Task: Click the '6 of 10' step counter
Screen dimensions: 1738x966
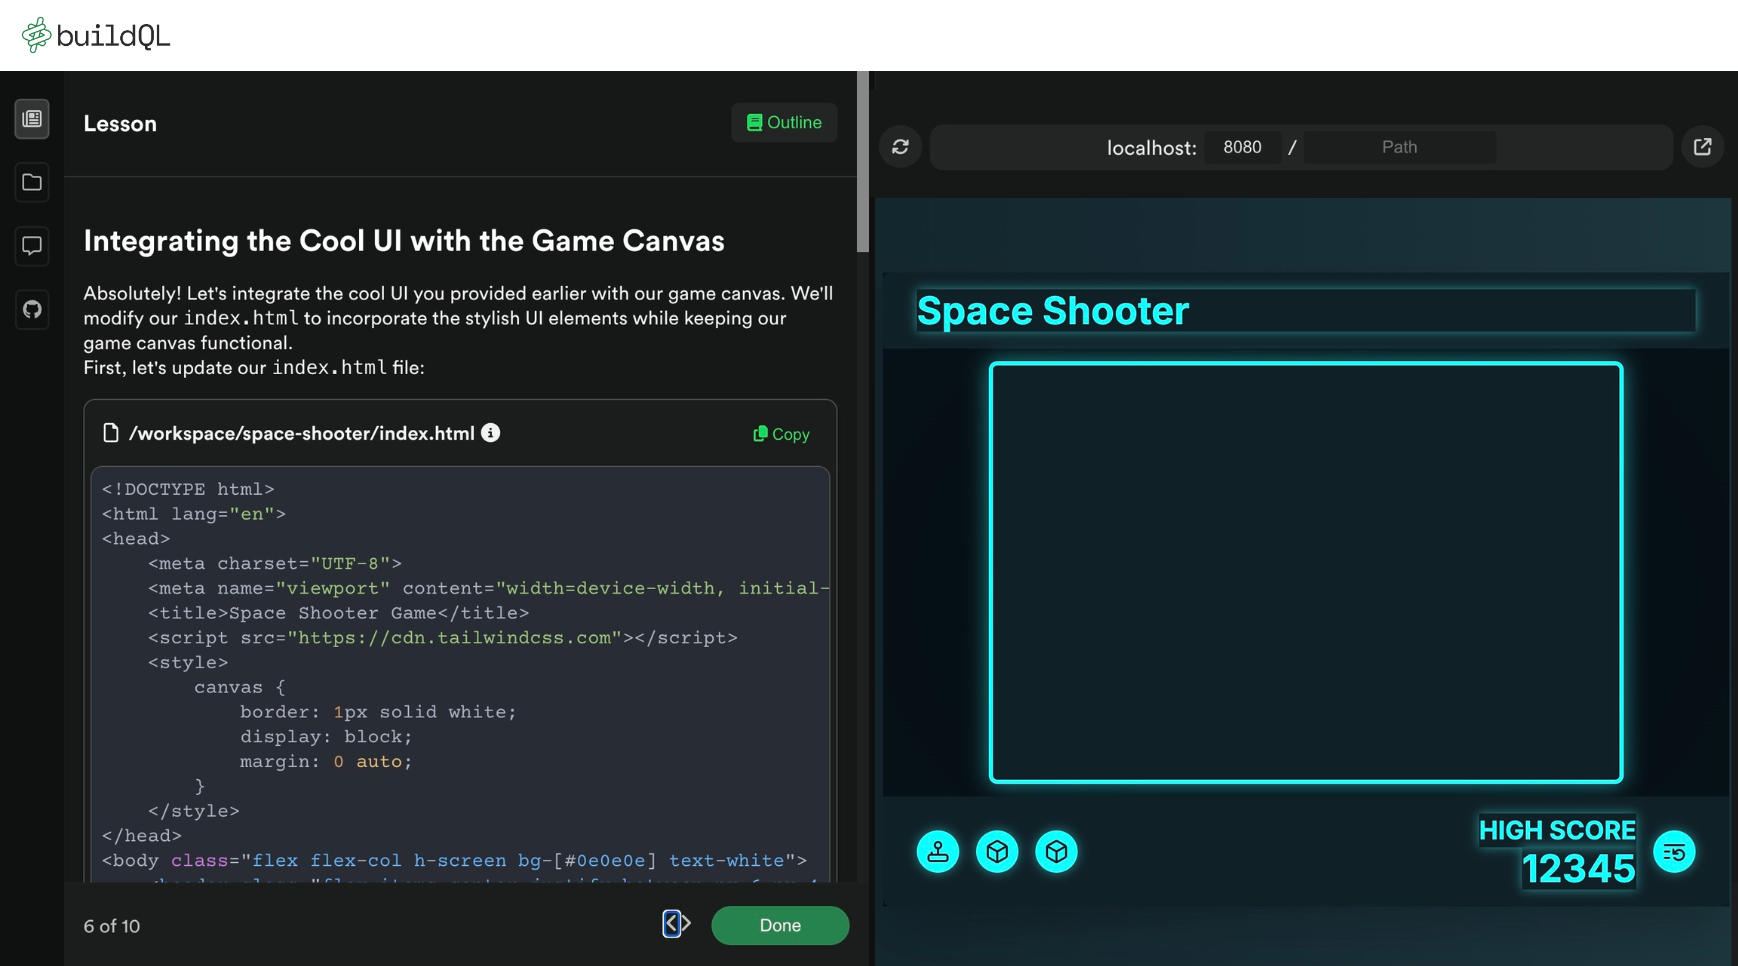Action: (112, 926)
